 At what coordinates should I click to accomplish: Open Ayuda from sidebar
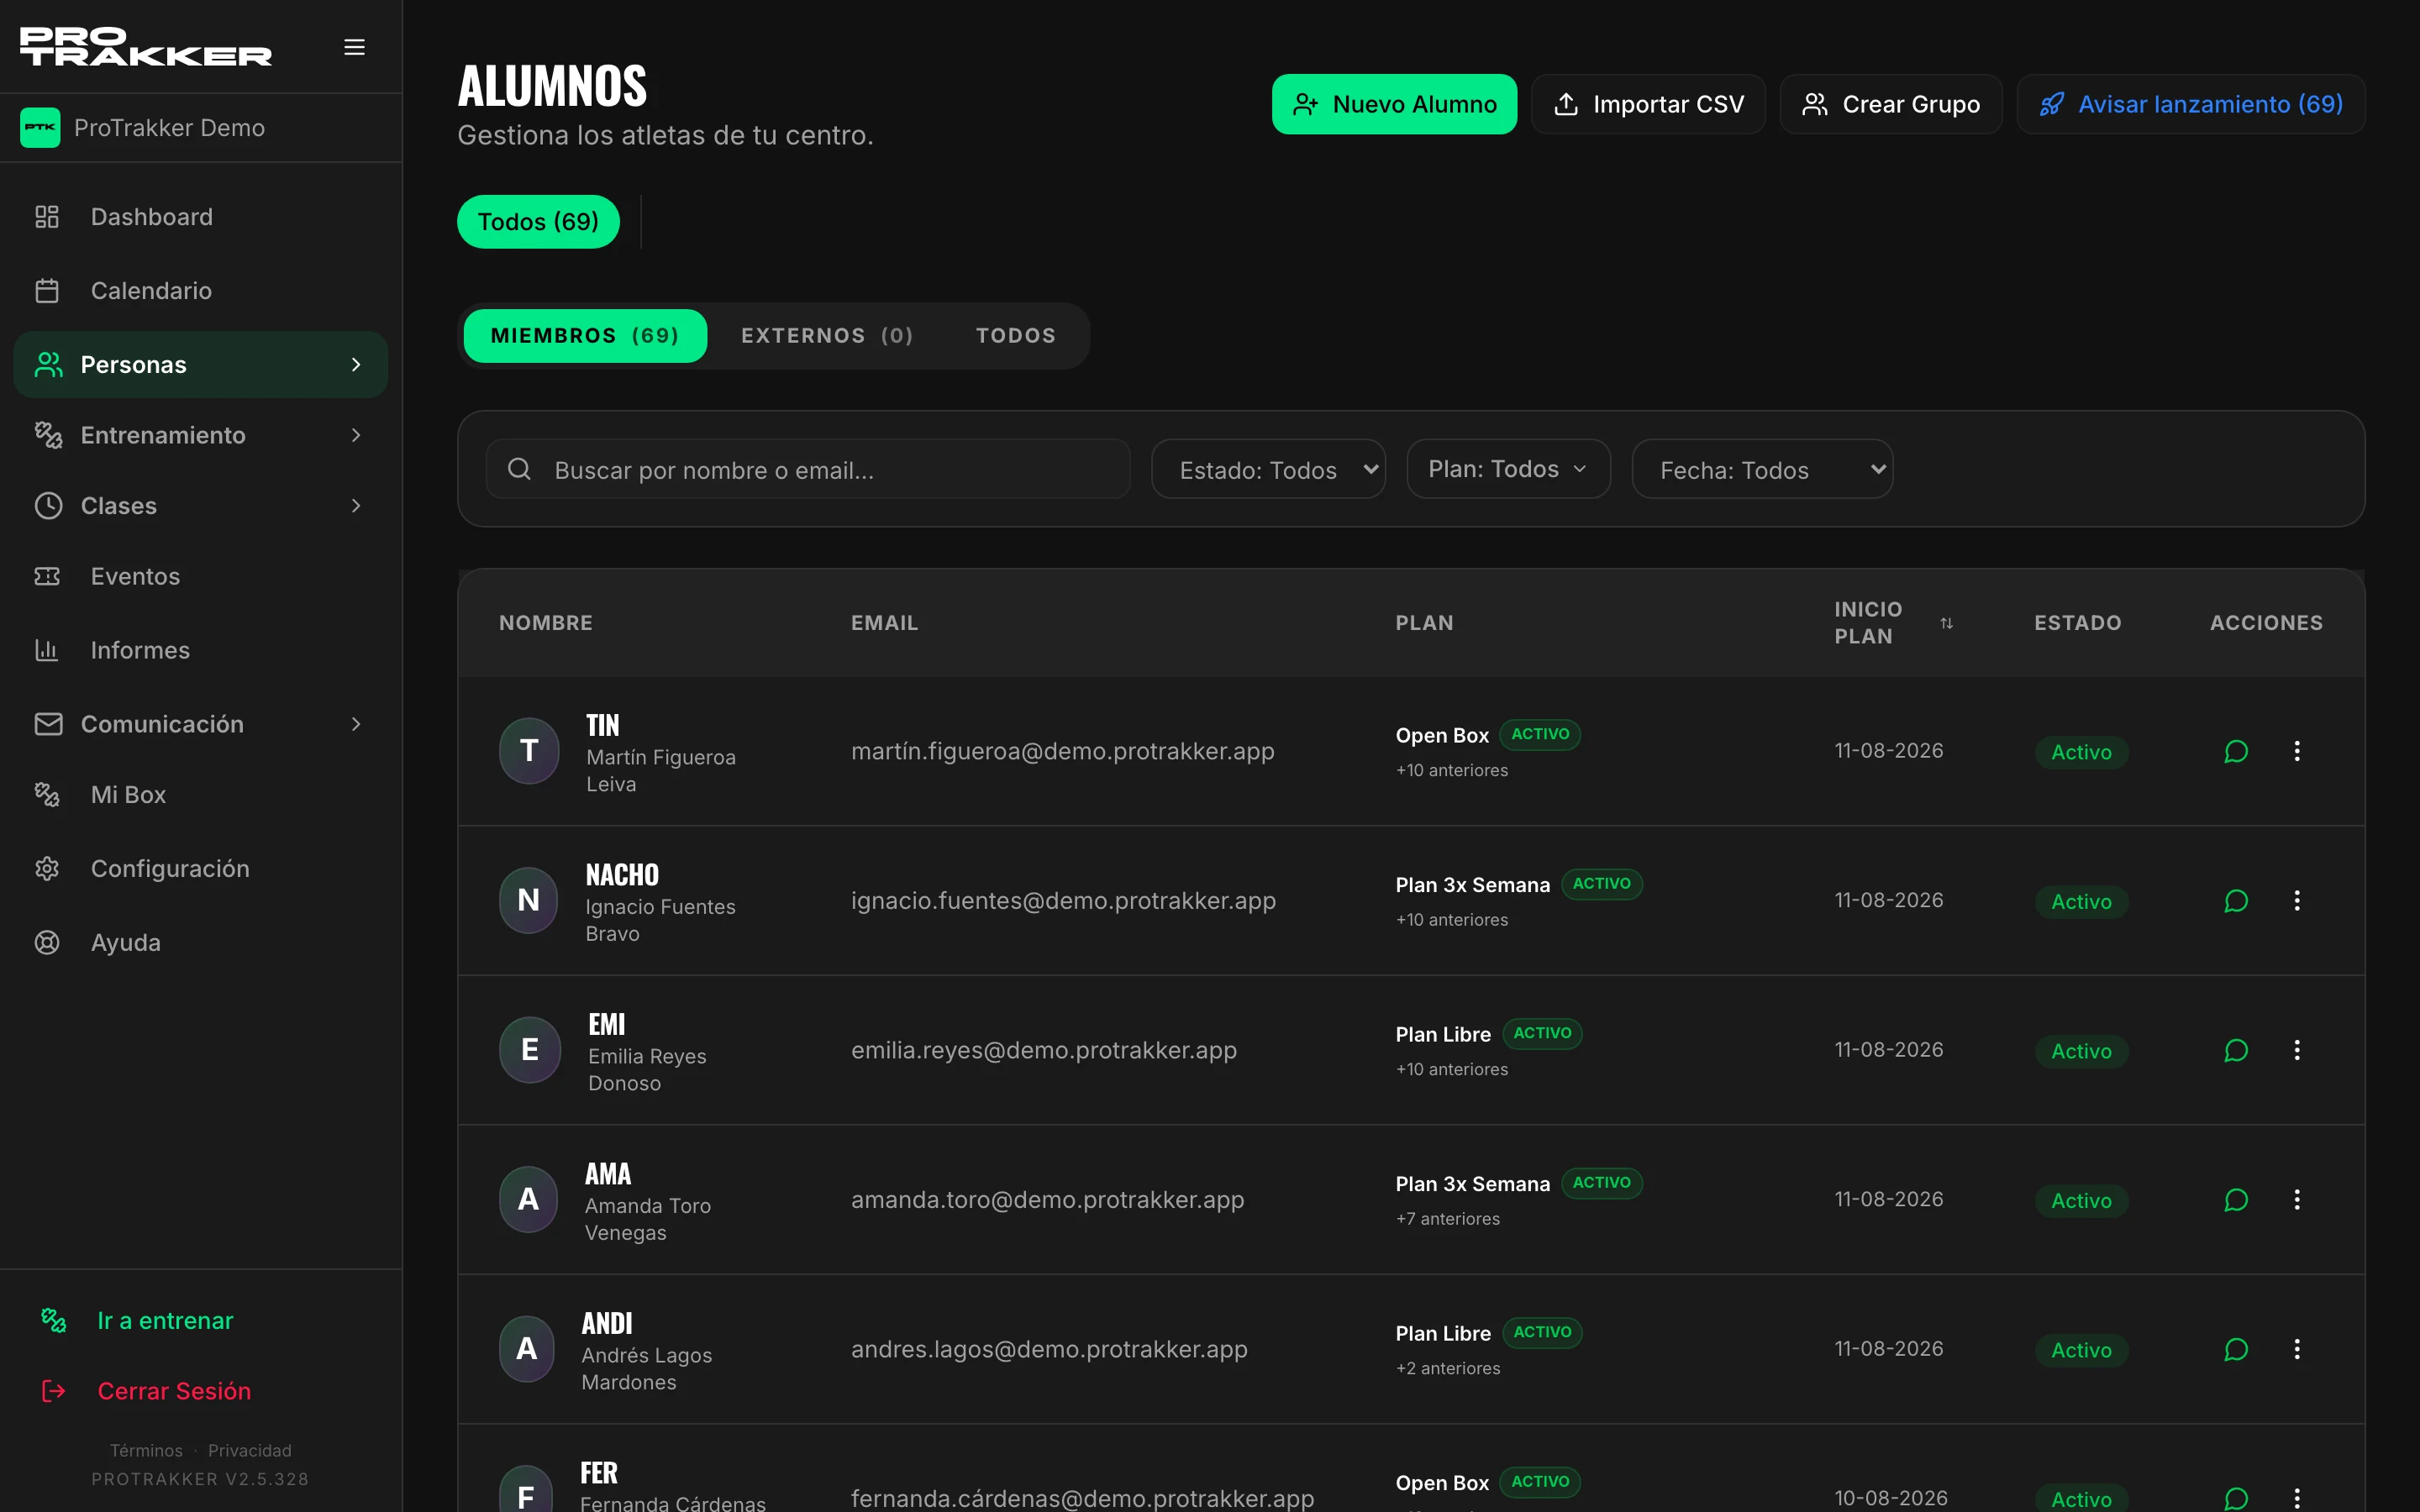(201, 943)
